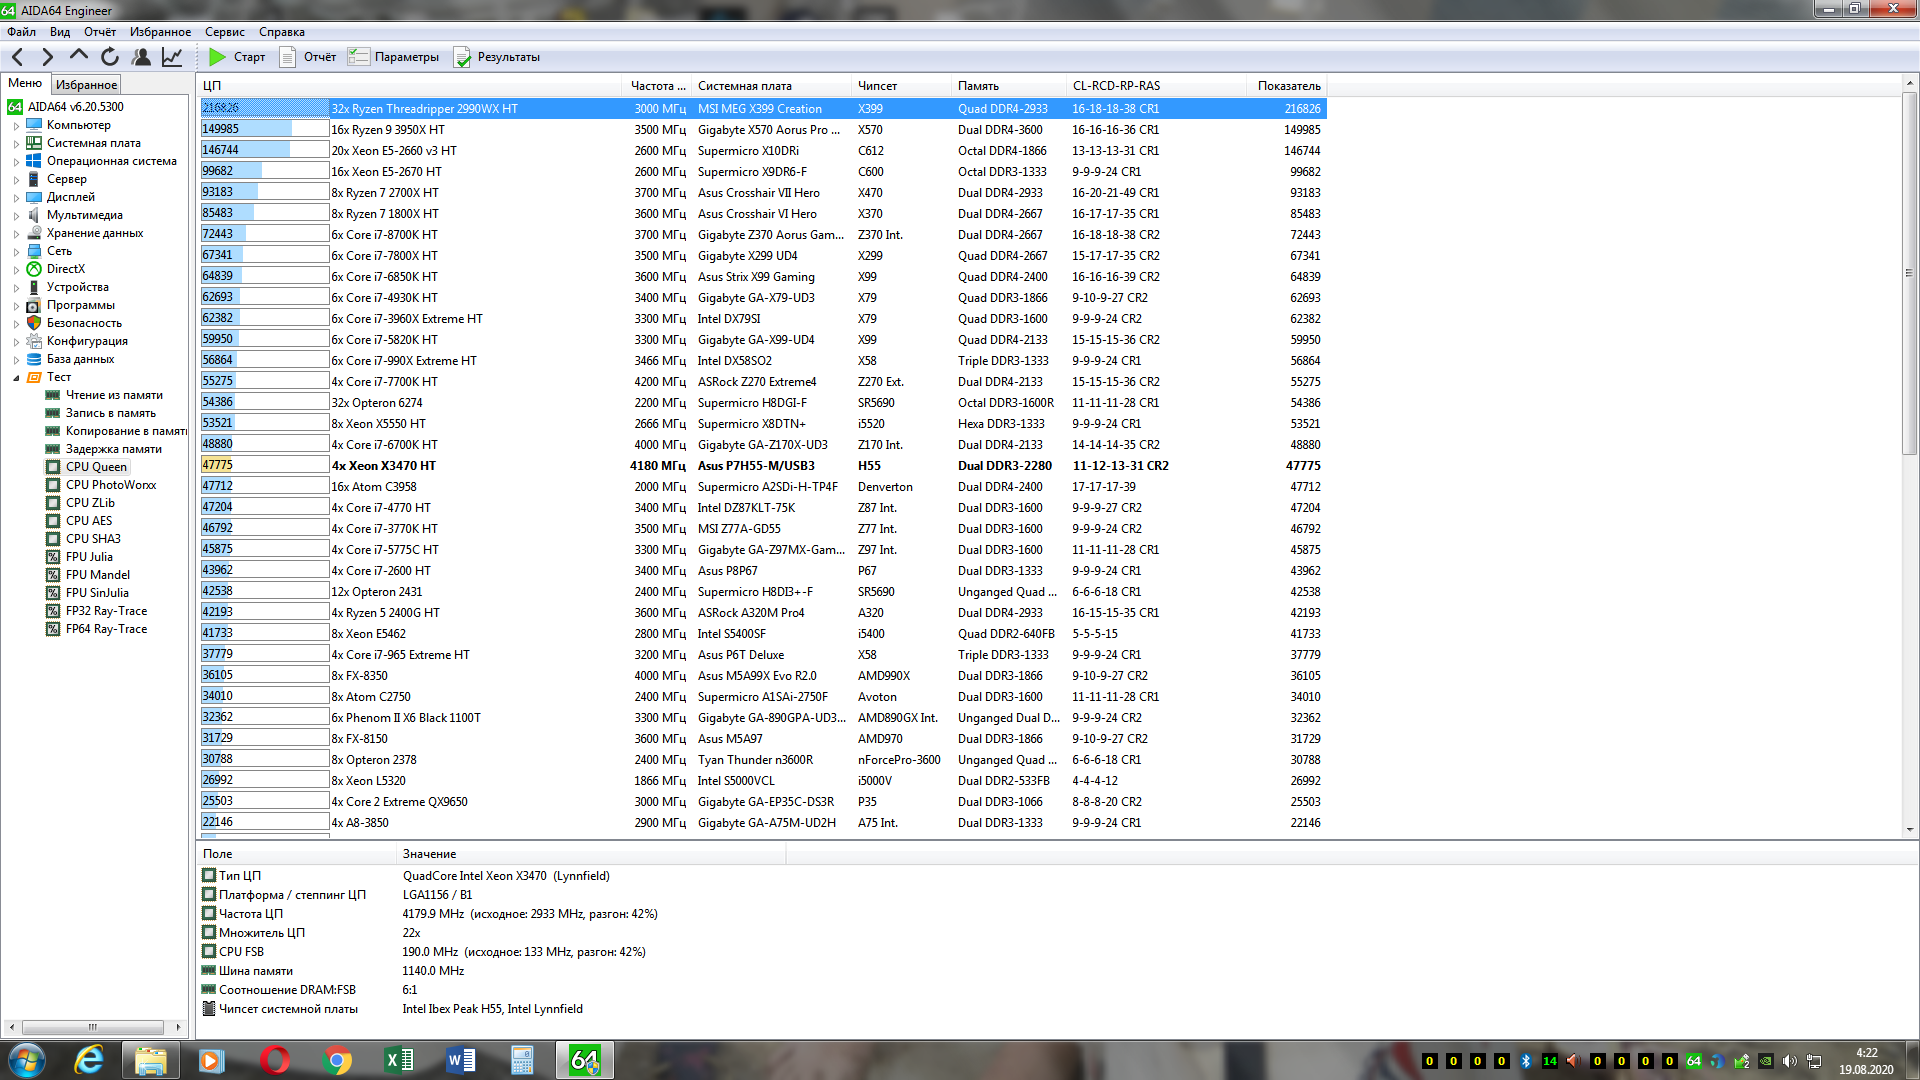The width and height of the screenshot is (1920, 1080).
Task: Open the Избранное menu in menu bar
Action: pos(160,32)
